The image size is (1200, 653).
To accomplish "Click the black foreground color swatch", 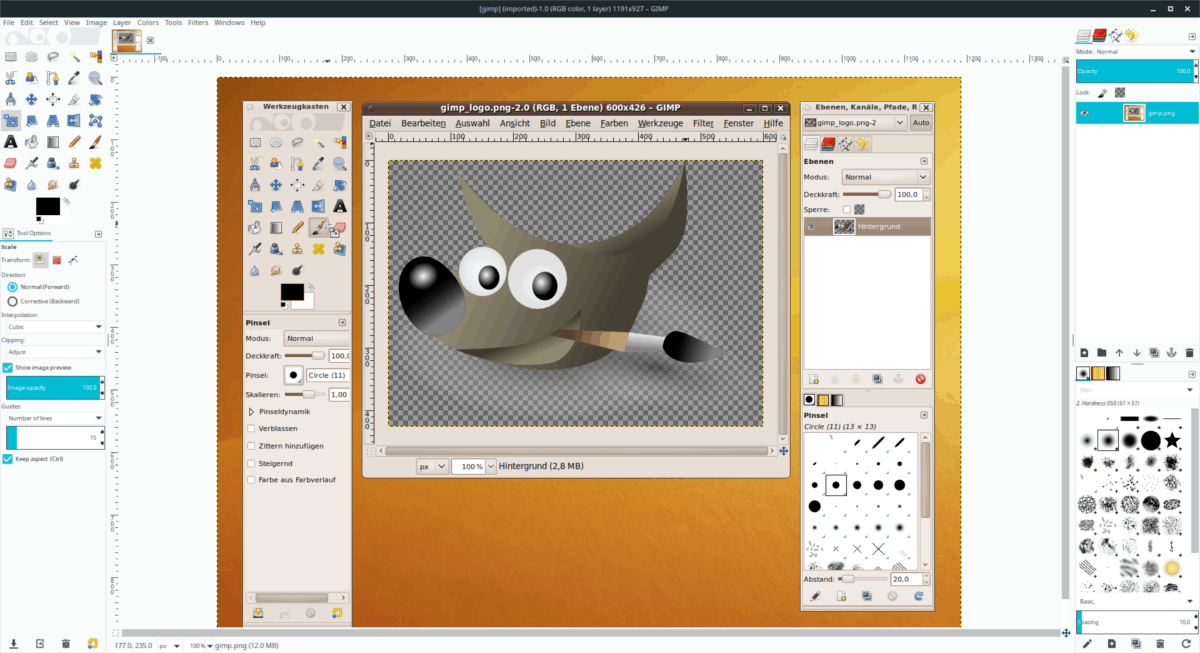I will 292,292.
